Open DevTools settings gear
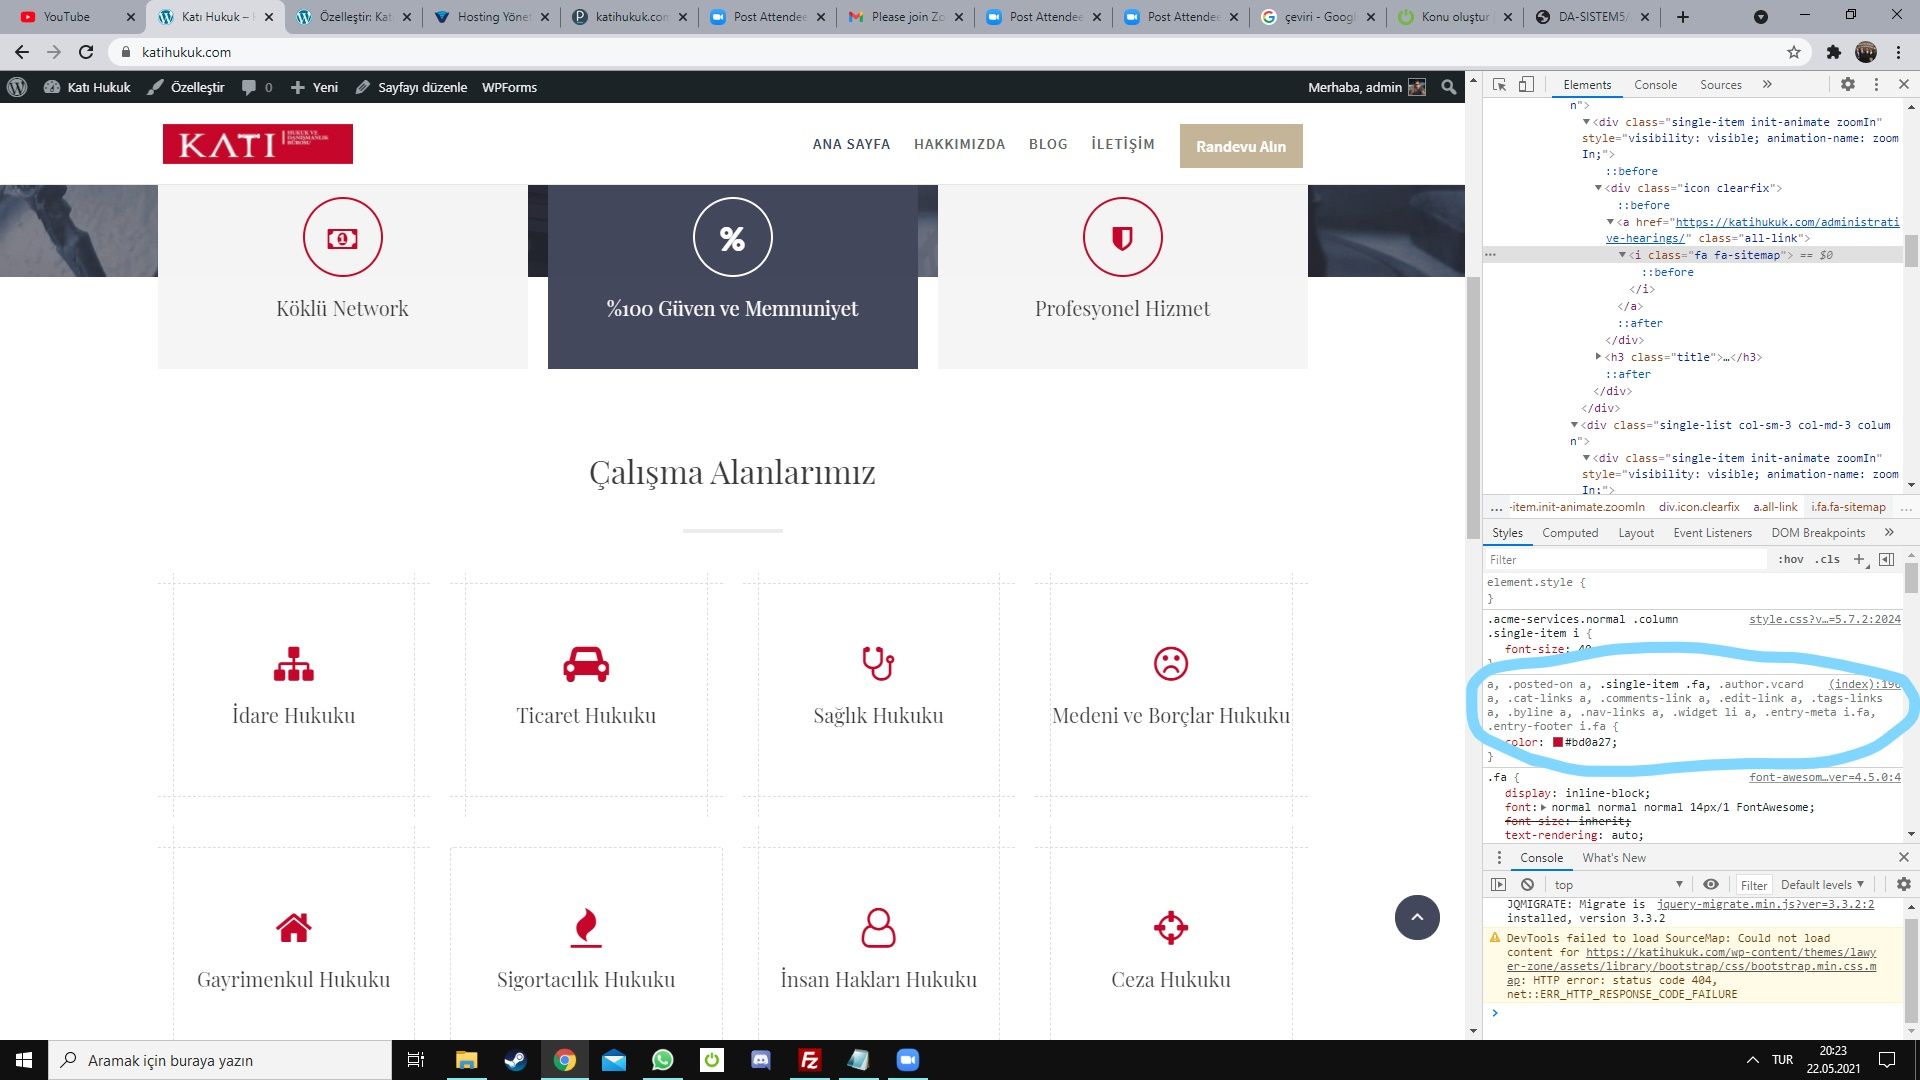Viewport: 1920px width, 1080px height. [x=1848, y=85]
